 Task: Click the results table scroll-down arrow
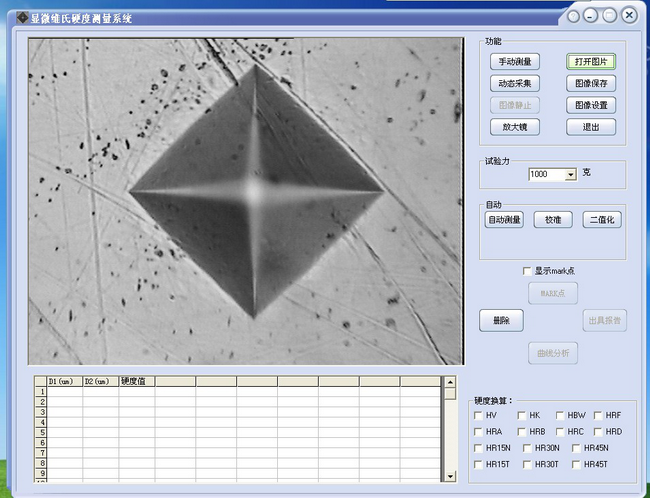[450, 476]
